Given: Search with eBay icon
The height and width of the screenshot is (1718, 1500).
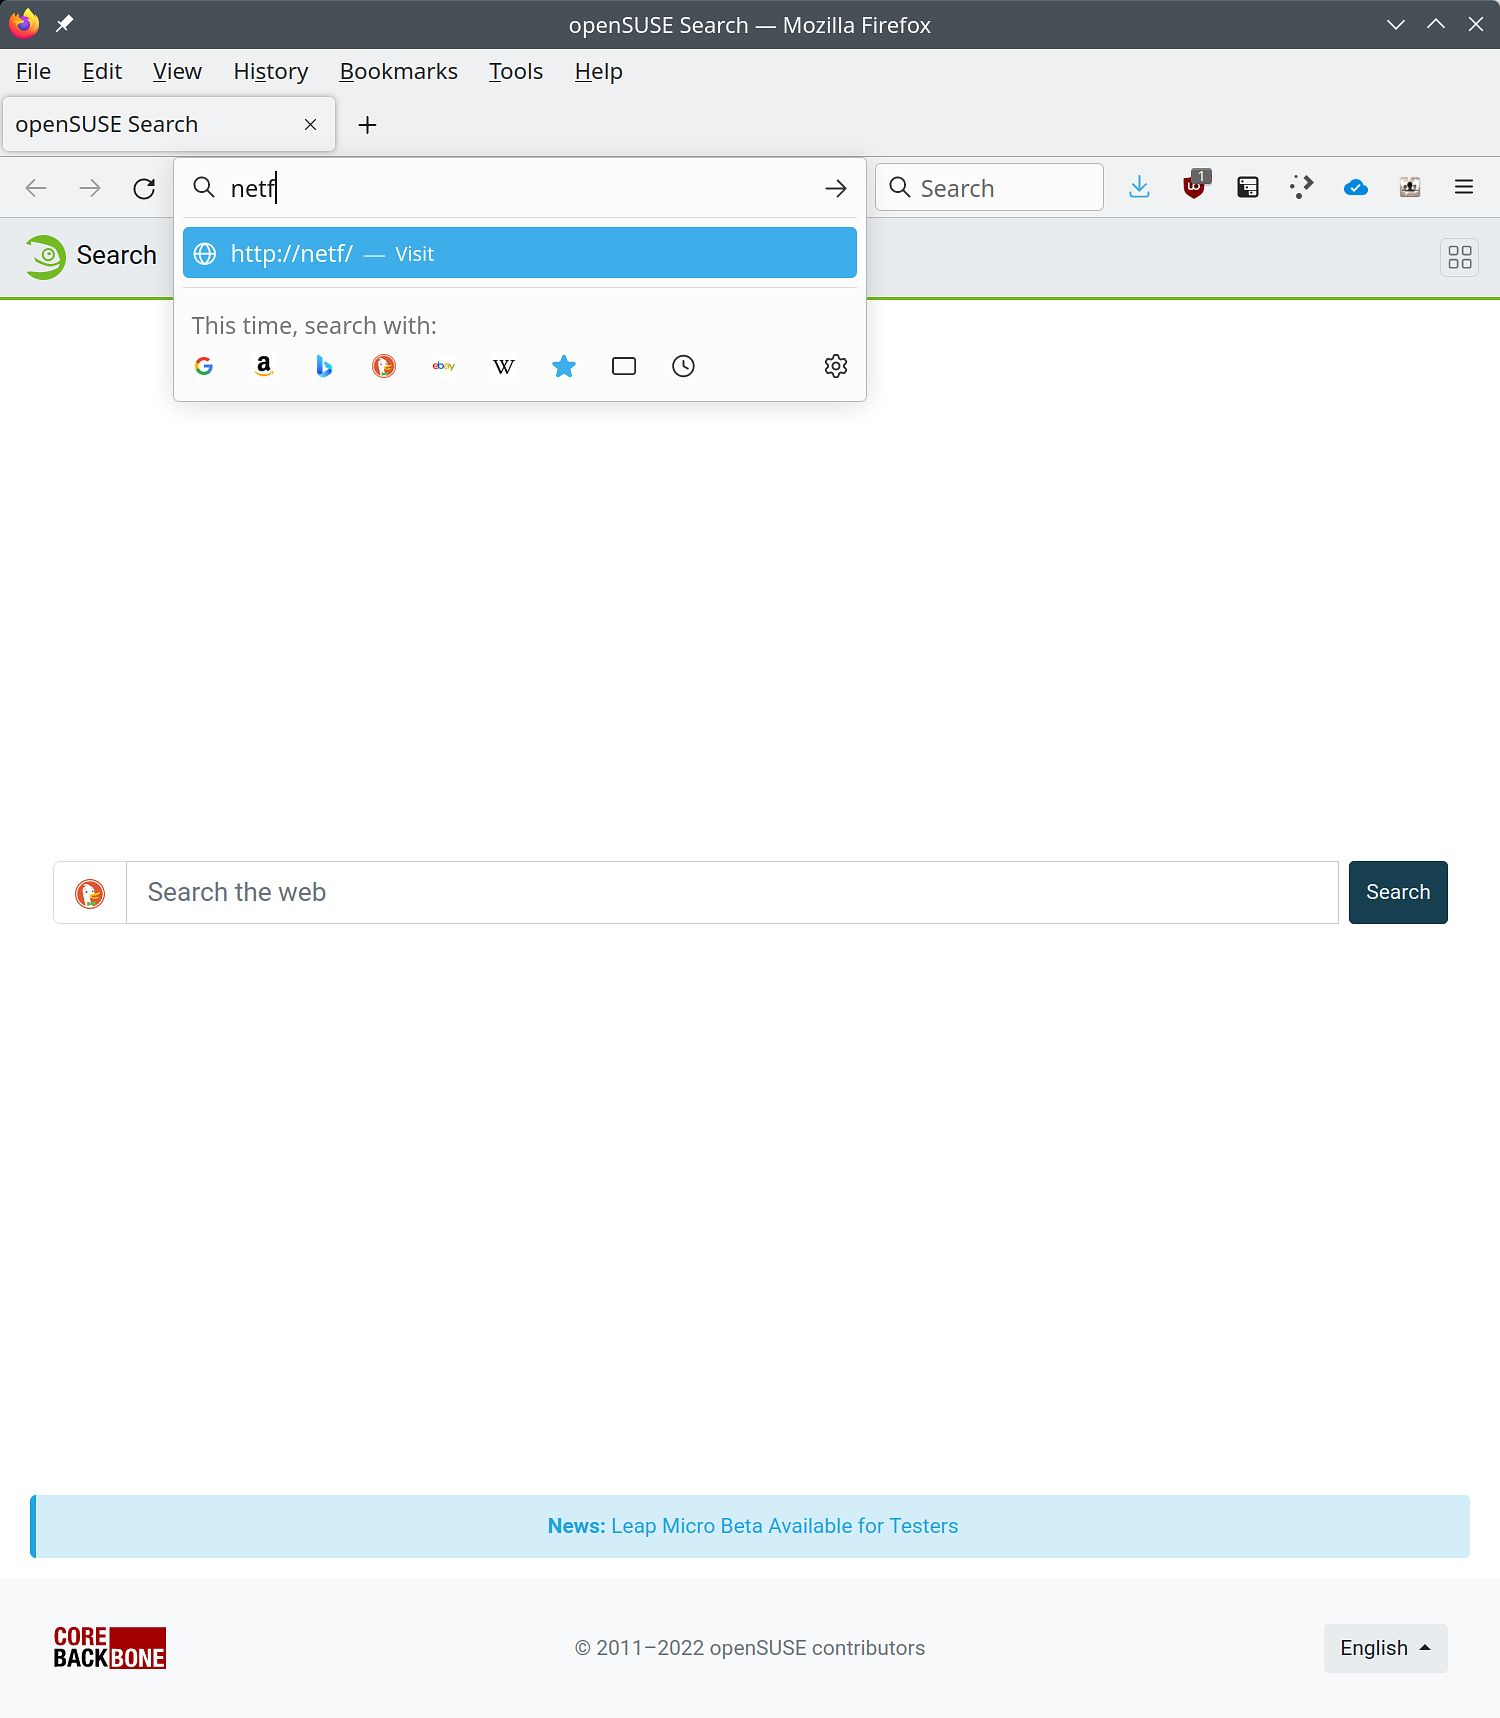Looking at the screenshot, I should [x=444, y=366].
